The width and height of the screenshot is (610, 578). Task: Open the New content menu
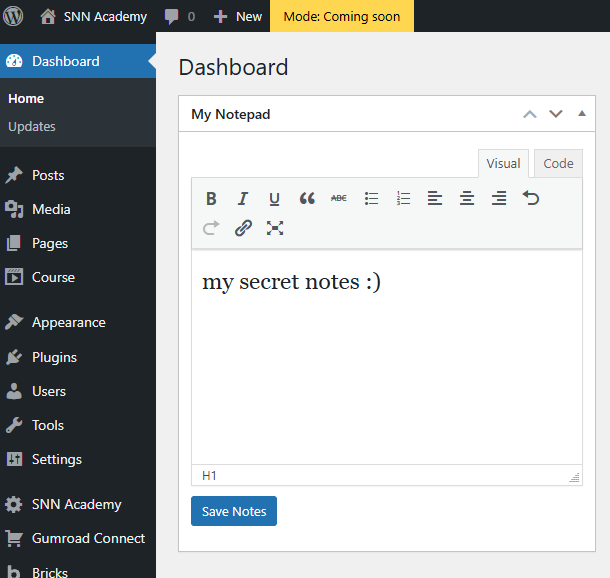coord(238,16)
